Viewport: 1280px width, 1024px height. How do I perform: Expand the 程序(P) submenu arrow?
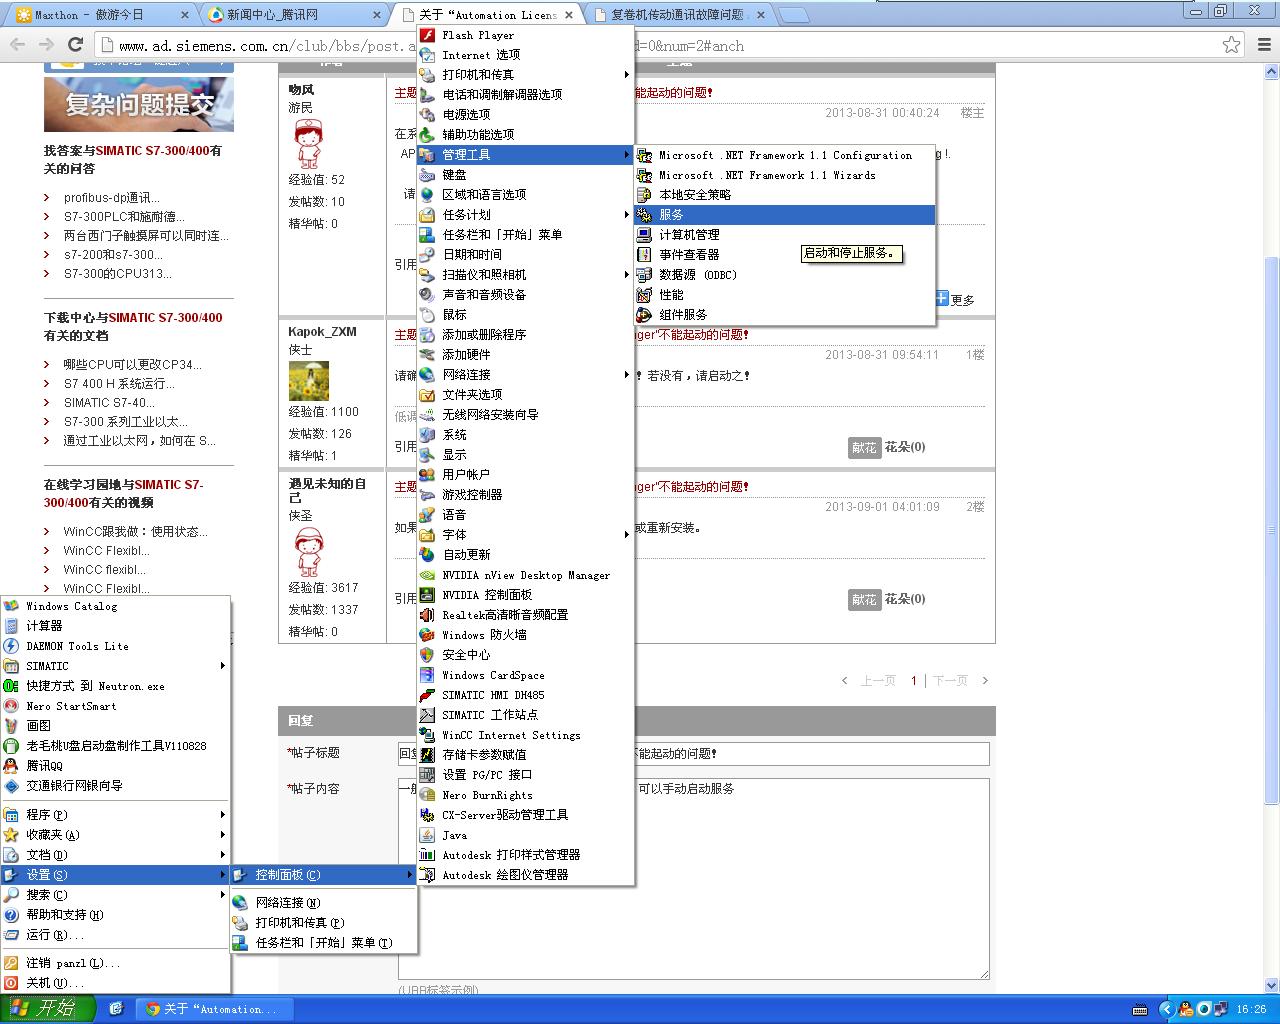pos(222,815)
